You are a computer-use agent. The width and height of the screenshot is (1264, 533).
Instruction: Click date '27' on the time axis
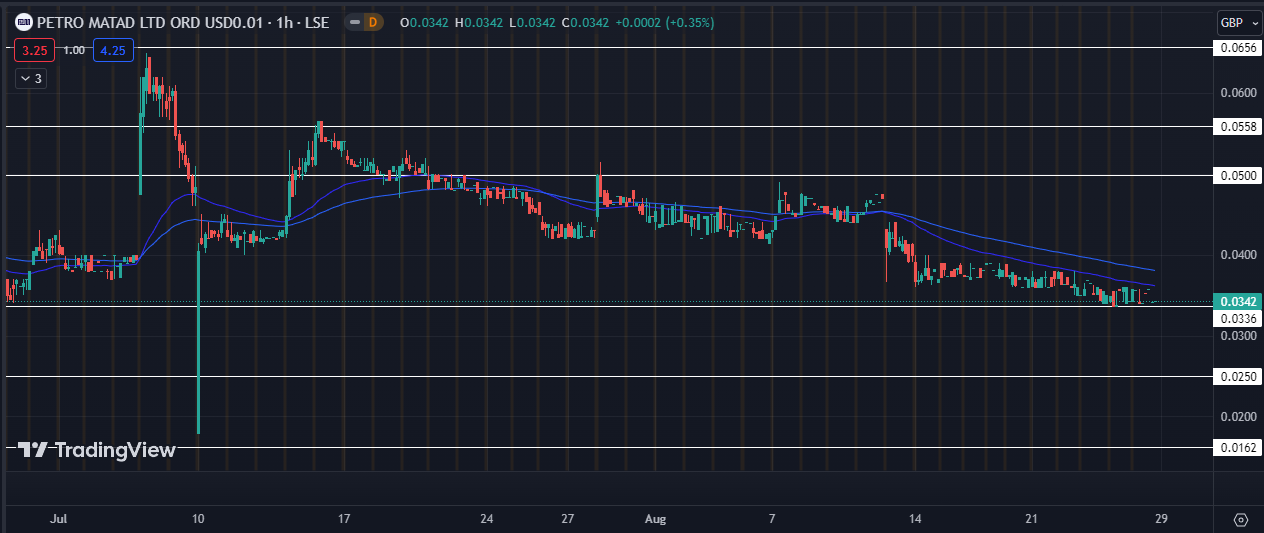(x=567, y=519)
